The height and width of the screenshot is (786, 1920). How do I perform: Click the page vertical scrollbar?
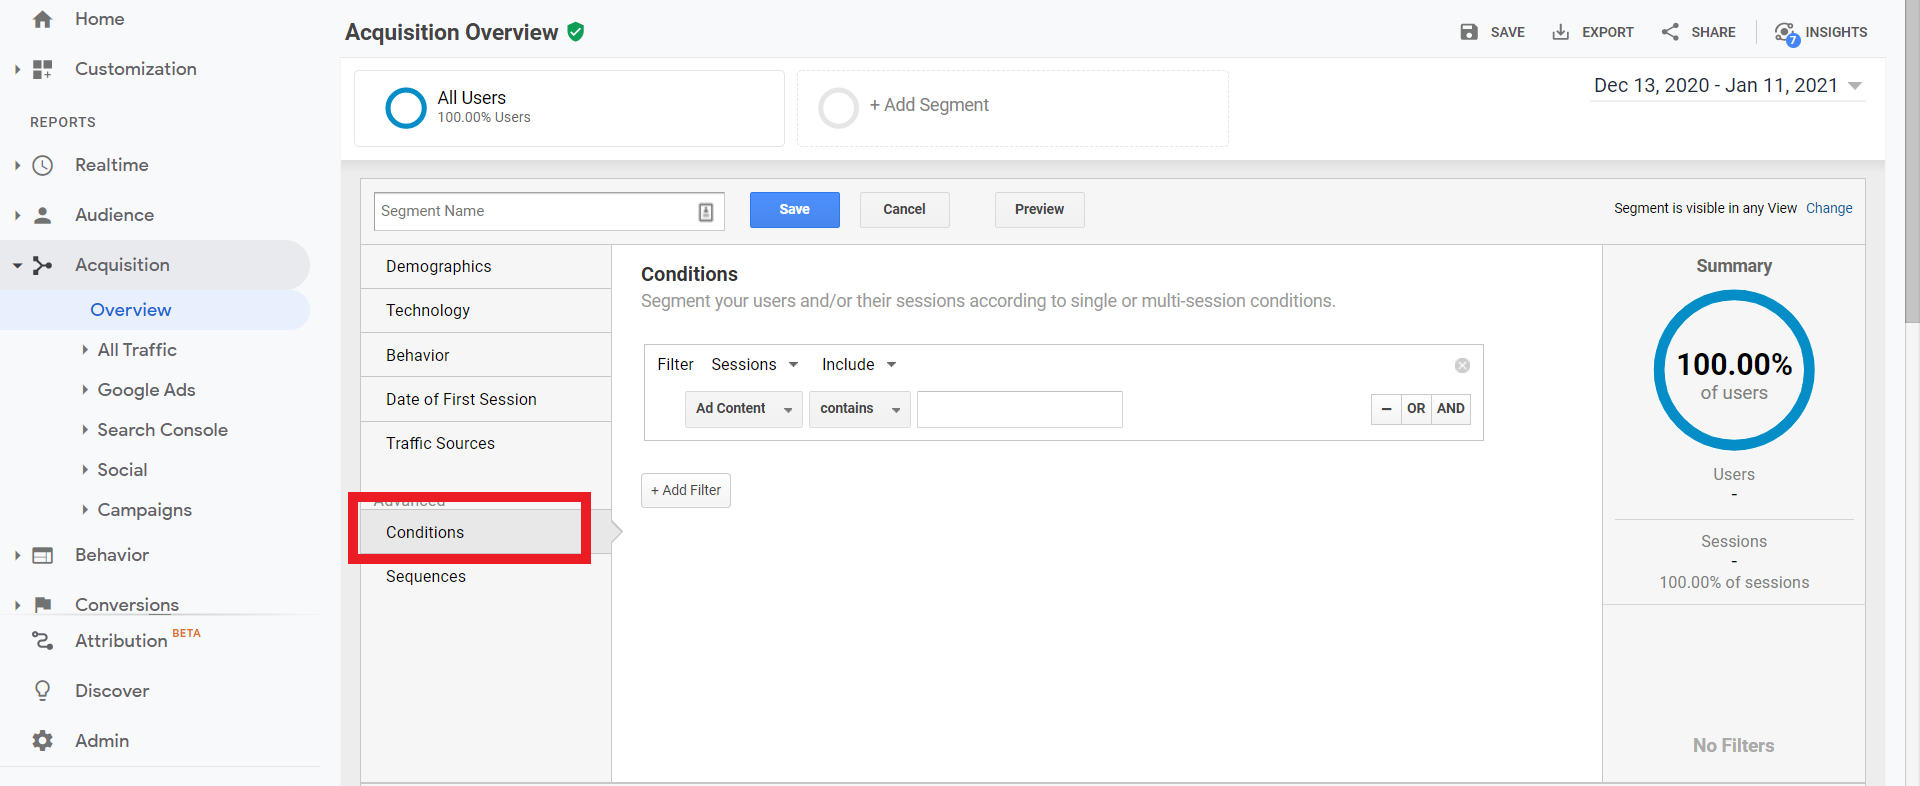1912,162
